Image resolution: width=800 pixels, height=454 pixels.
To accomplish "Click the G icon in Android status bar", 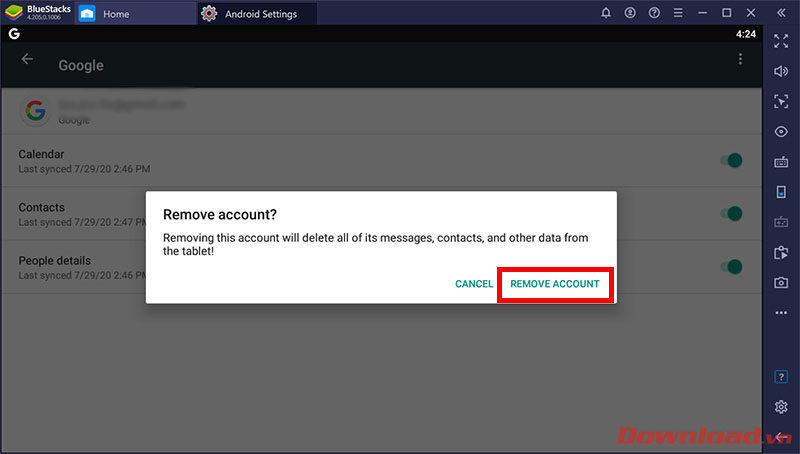I will [14, 34].
